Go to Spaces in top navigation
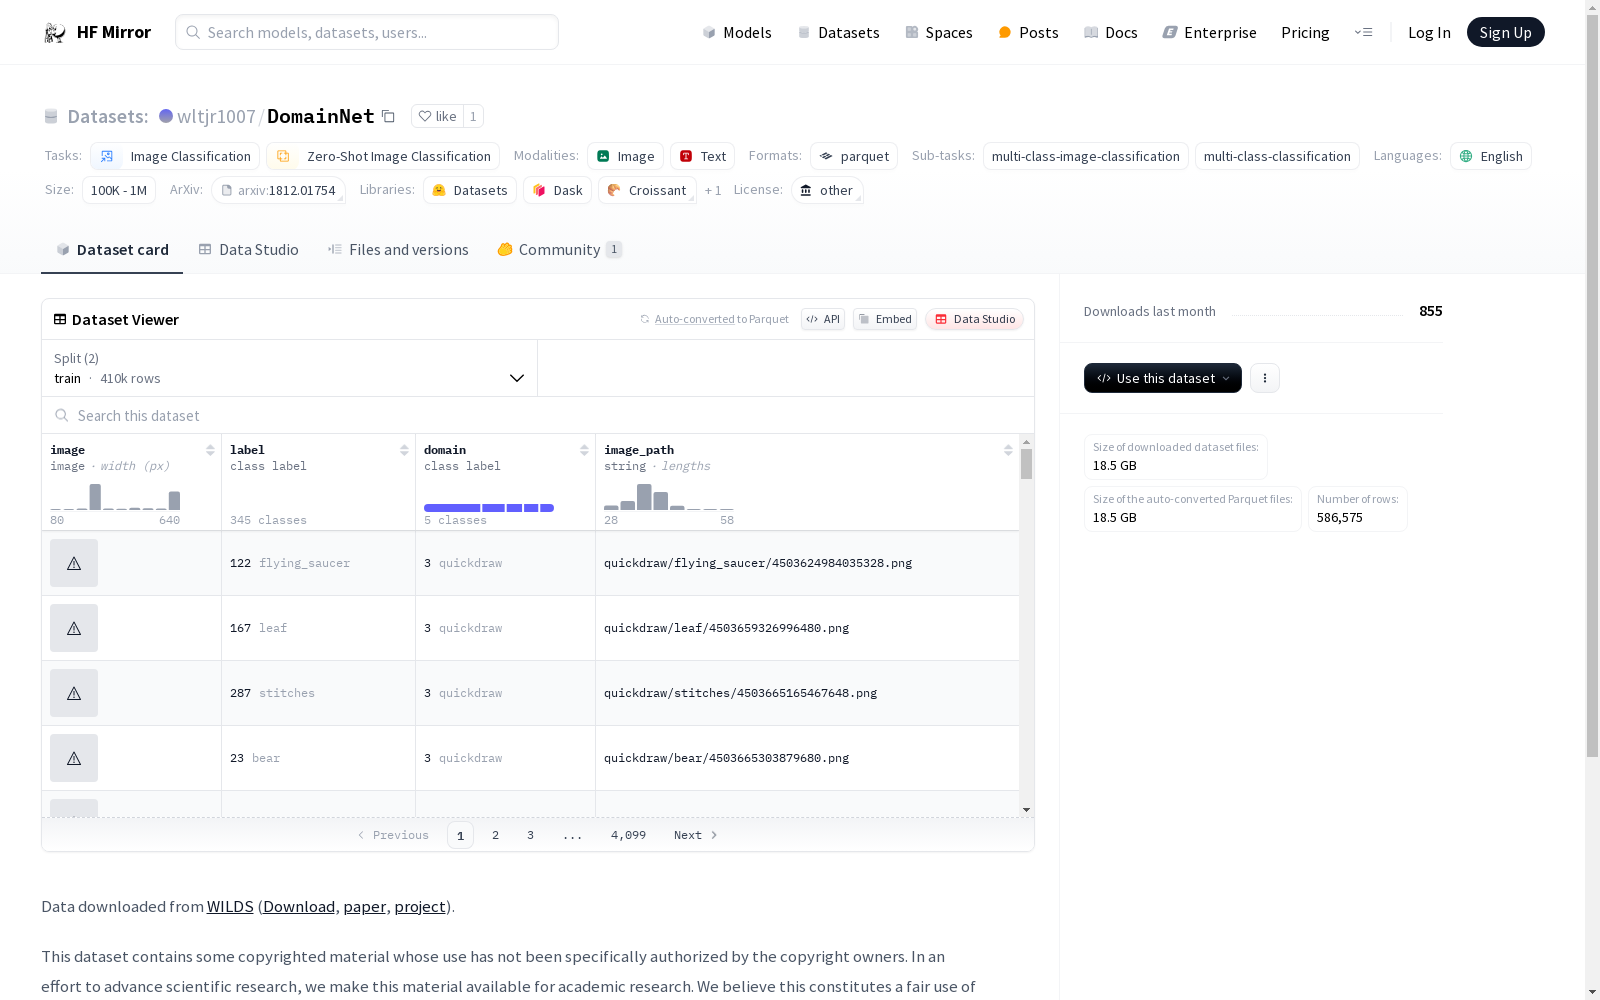Image resolution: width=1600 pixels, height=1000 pixels. coord(939,32)
